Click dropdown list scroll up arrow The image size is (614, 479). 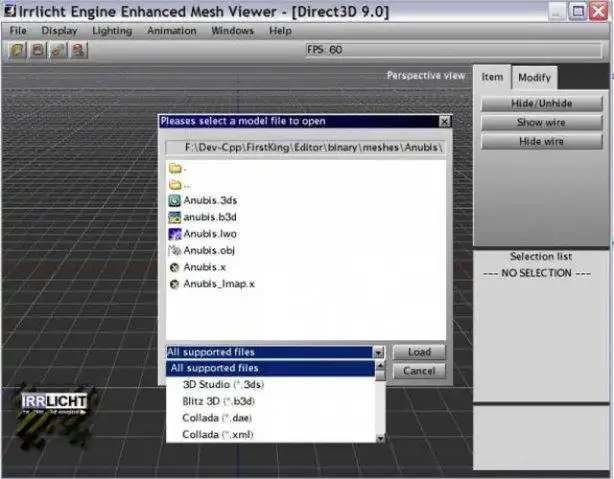click(x=380, y=365)
